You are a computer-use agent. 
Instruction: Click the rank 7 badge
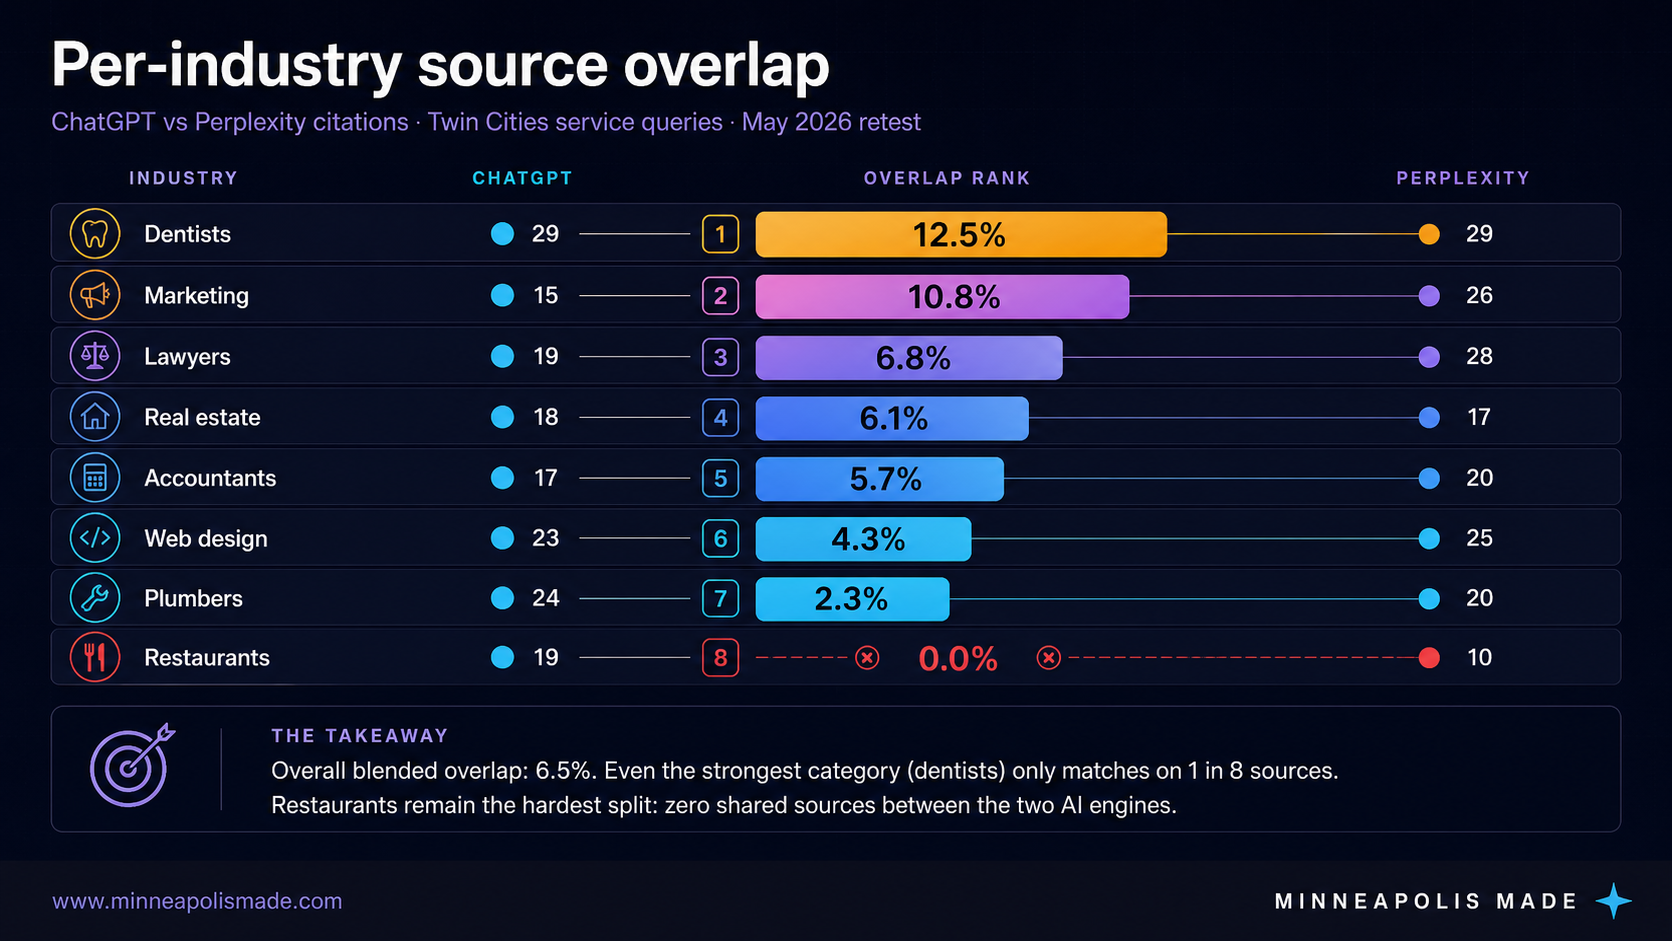720,599
